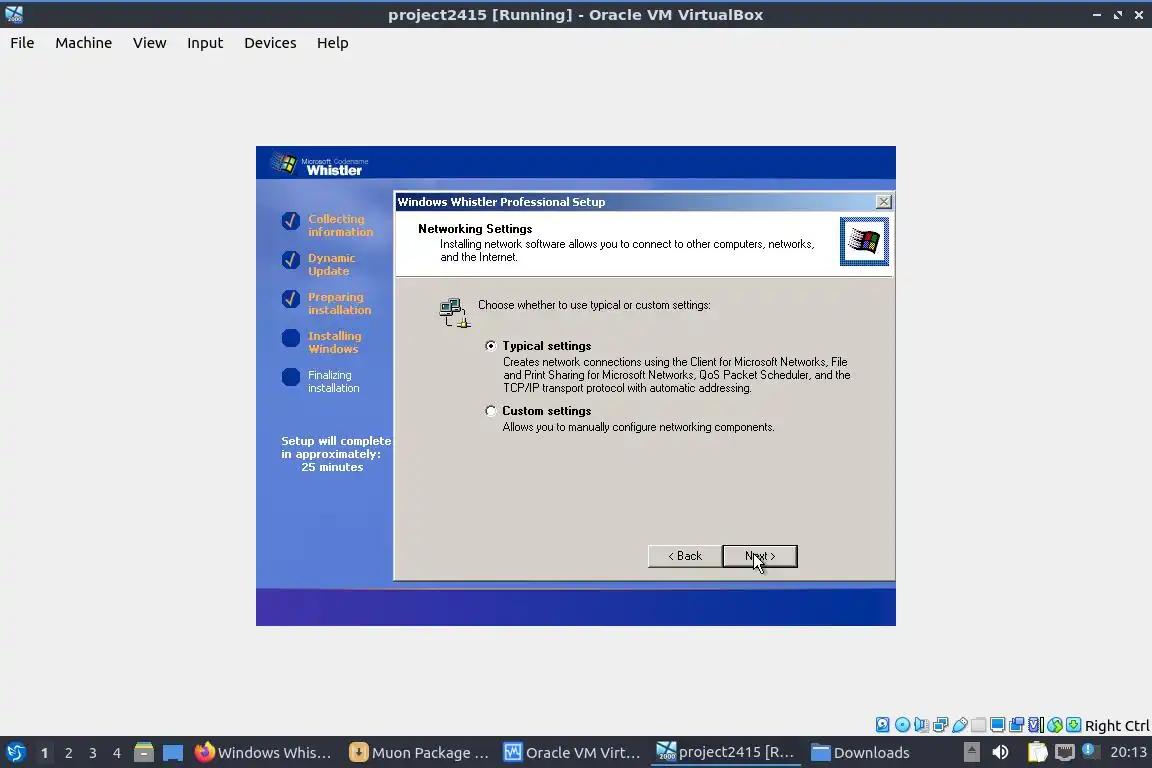Click the Finalizing installation step bullet

[291, 377]
